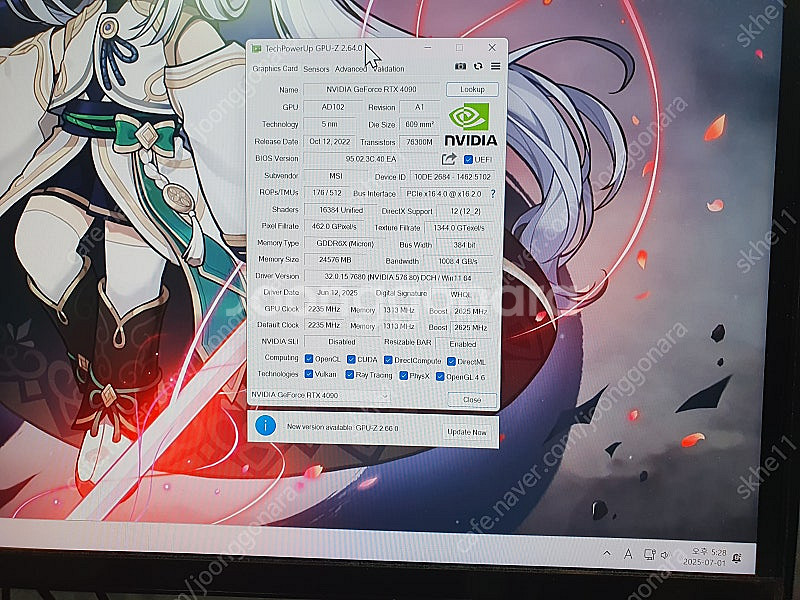Click the Default Clock Boost field 2625 MHz
This screenshot has width=800, height=600.
point(470,328)
